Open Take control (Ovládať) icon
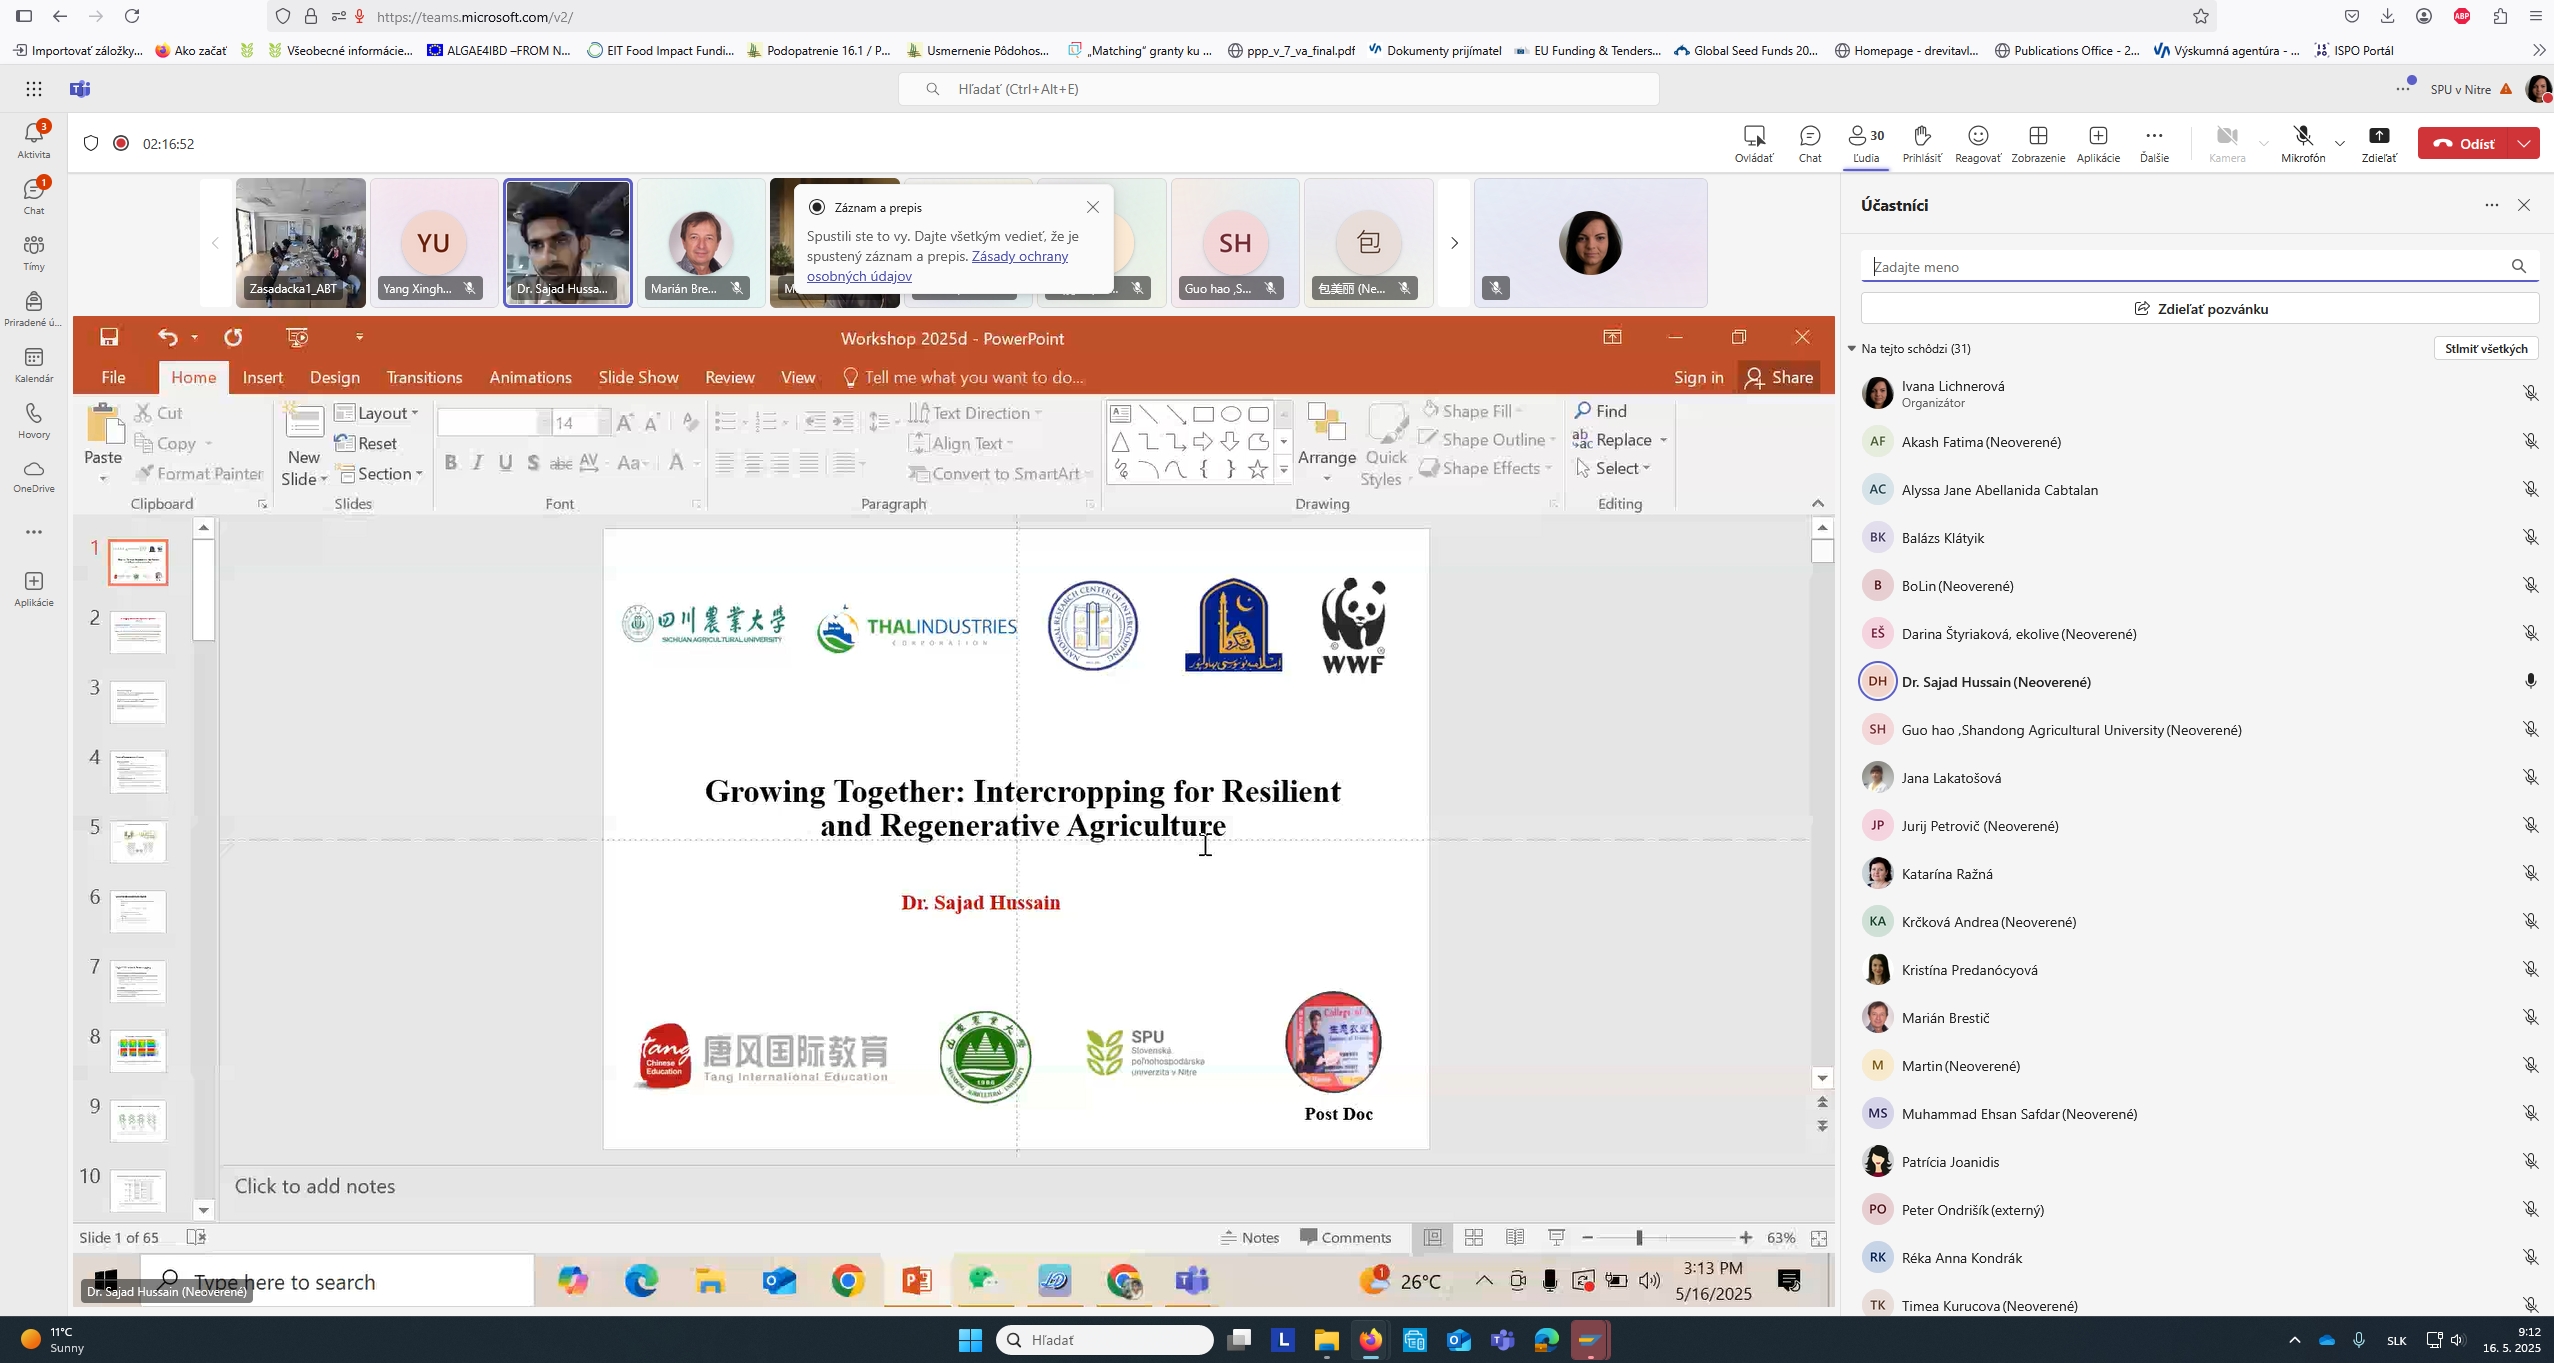Viewport: 2554px width, 1363px height. coord(1753,143)
